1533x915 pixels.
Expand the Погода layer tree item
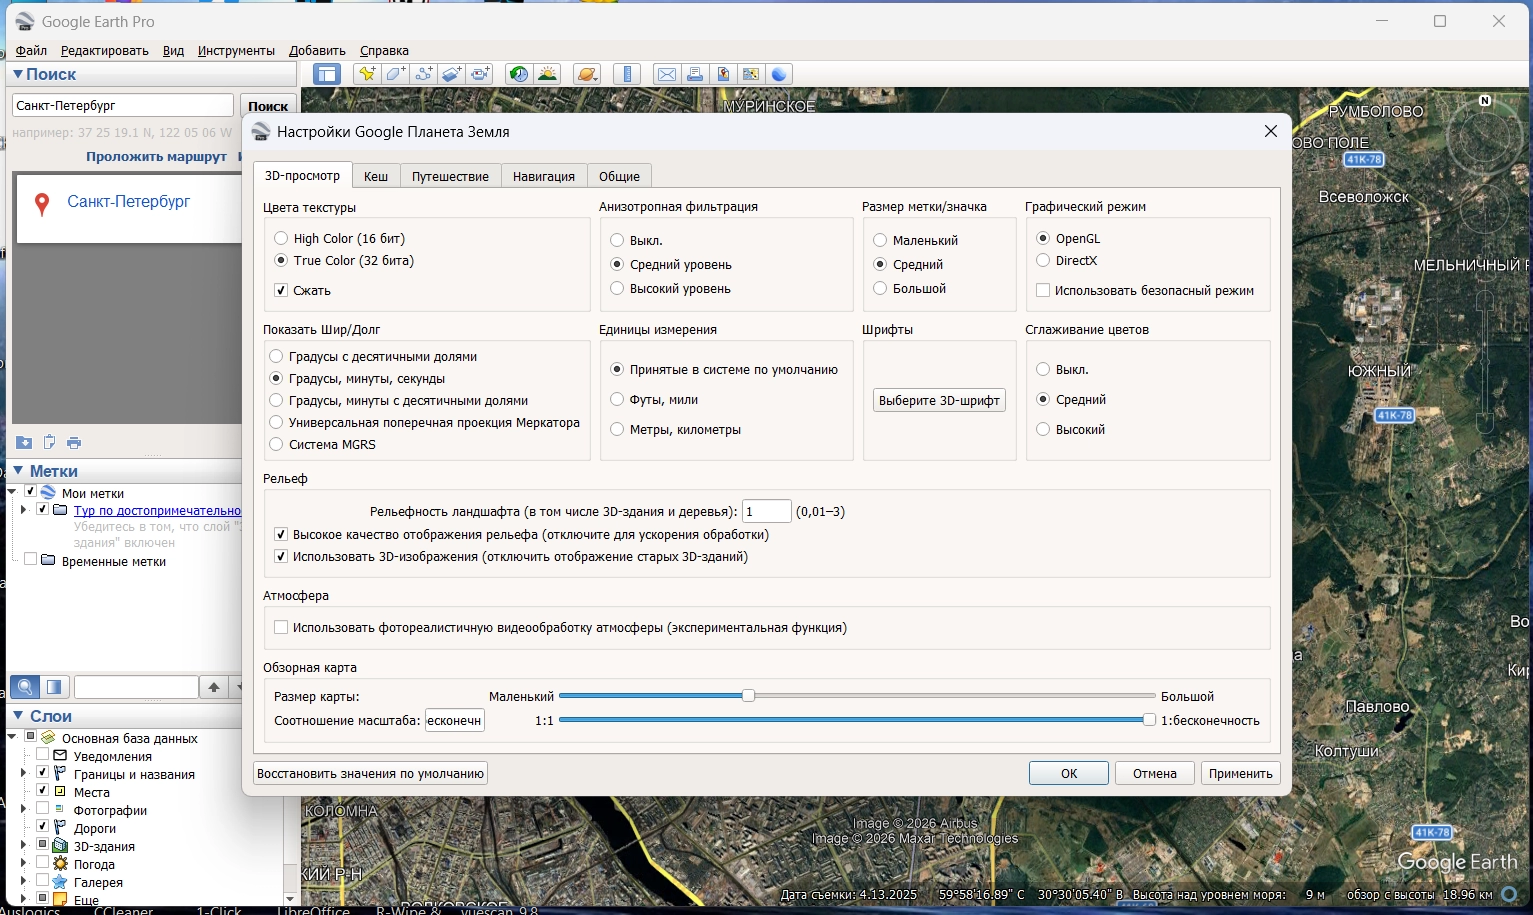point(24,864)
